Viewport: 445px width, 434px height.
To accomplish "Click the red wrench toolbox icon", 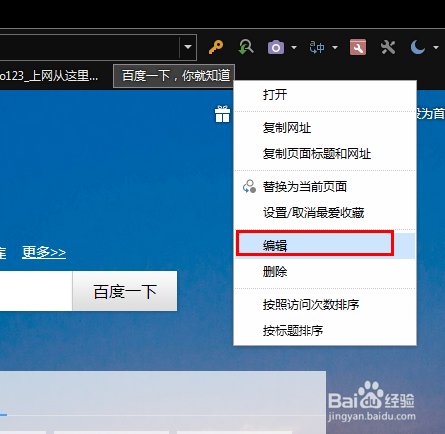I will 358,47.
